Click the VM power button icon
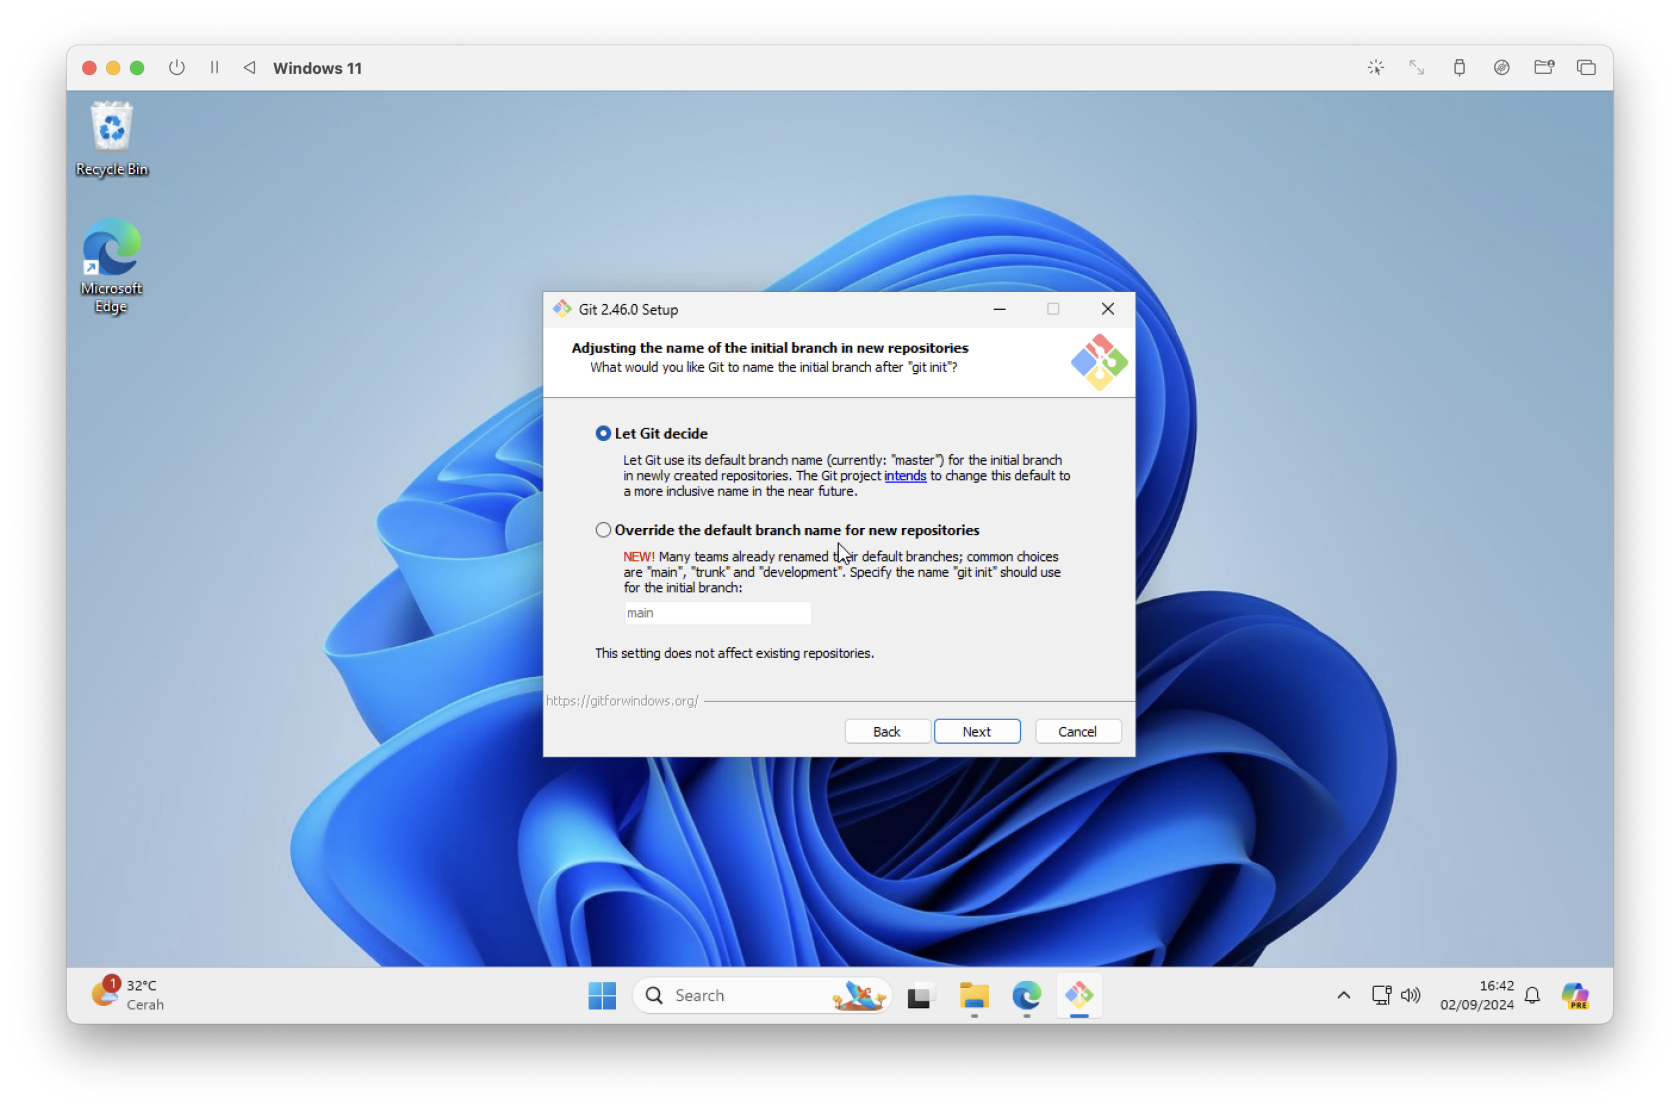 coord(177,68)
